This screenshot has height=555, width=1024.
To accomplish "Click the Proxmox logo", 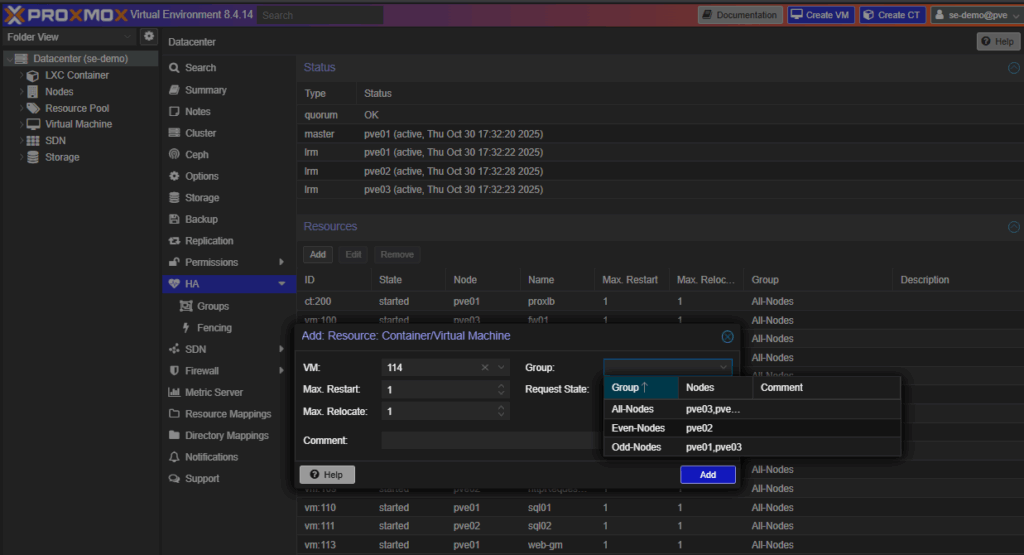I will pyautogui.click(x=65, y=14).
